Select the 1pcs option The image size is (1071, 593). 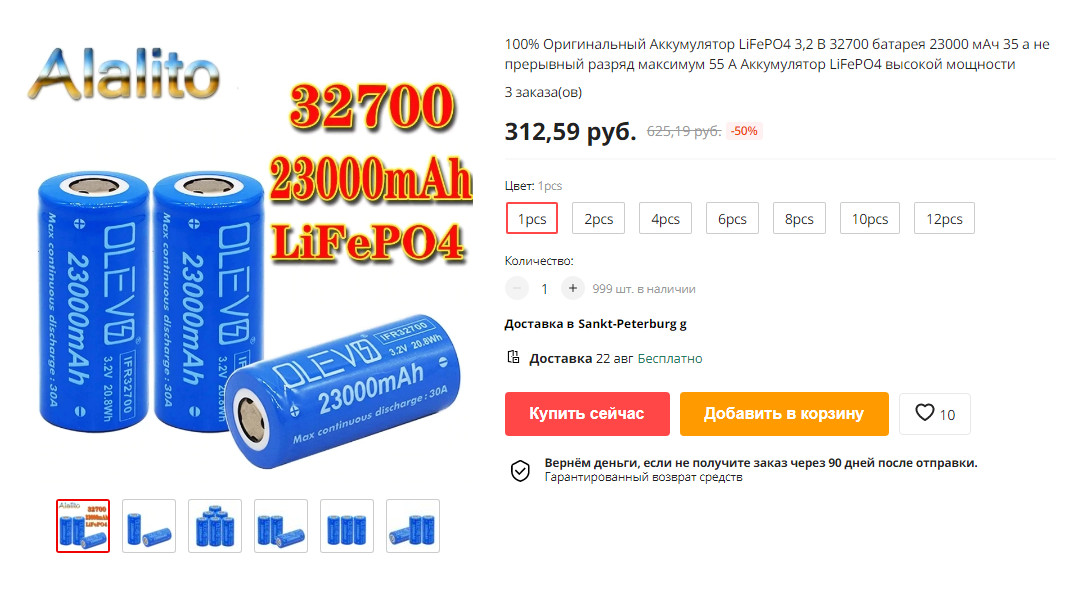tap(531, 219)
